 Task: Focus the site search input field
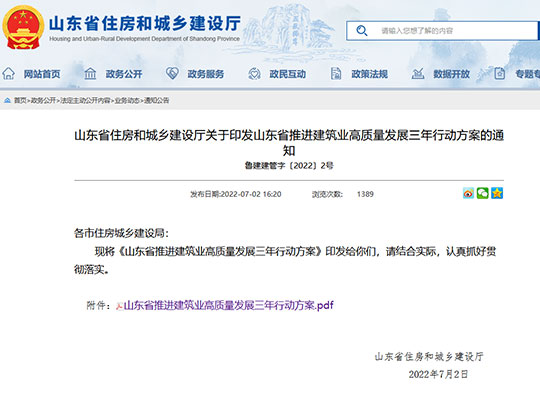coord(442,31)
